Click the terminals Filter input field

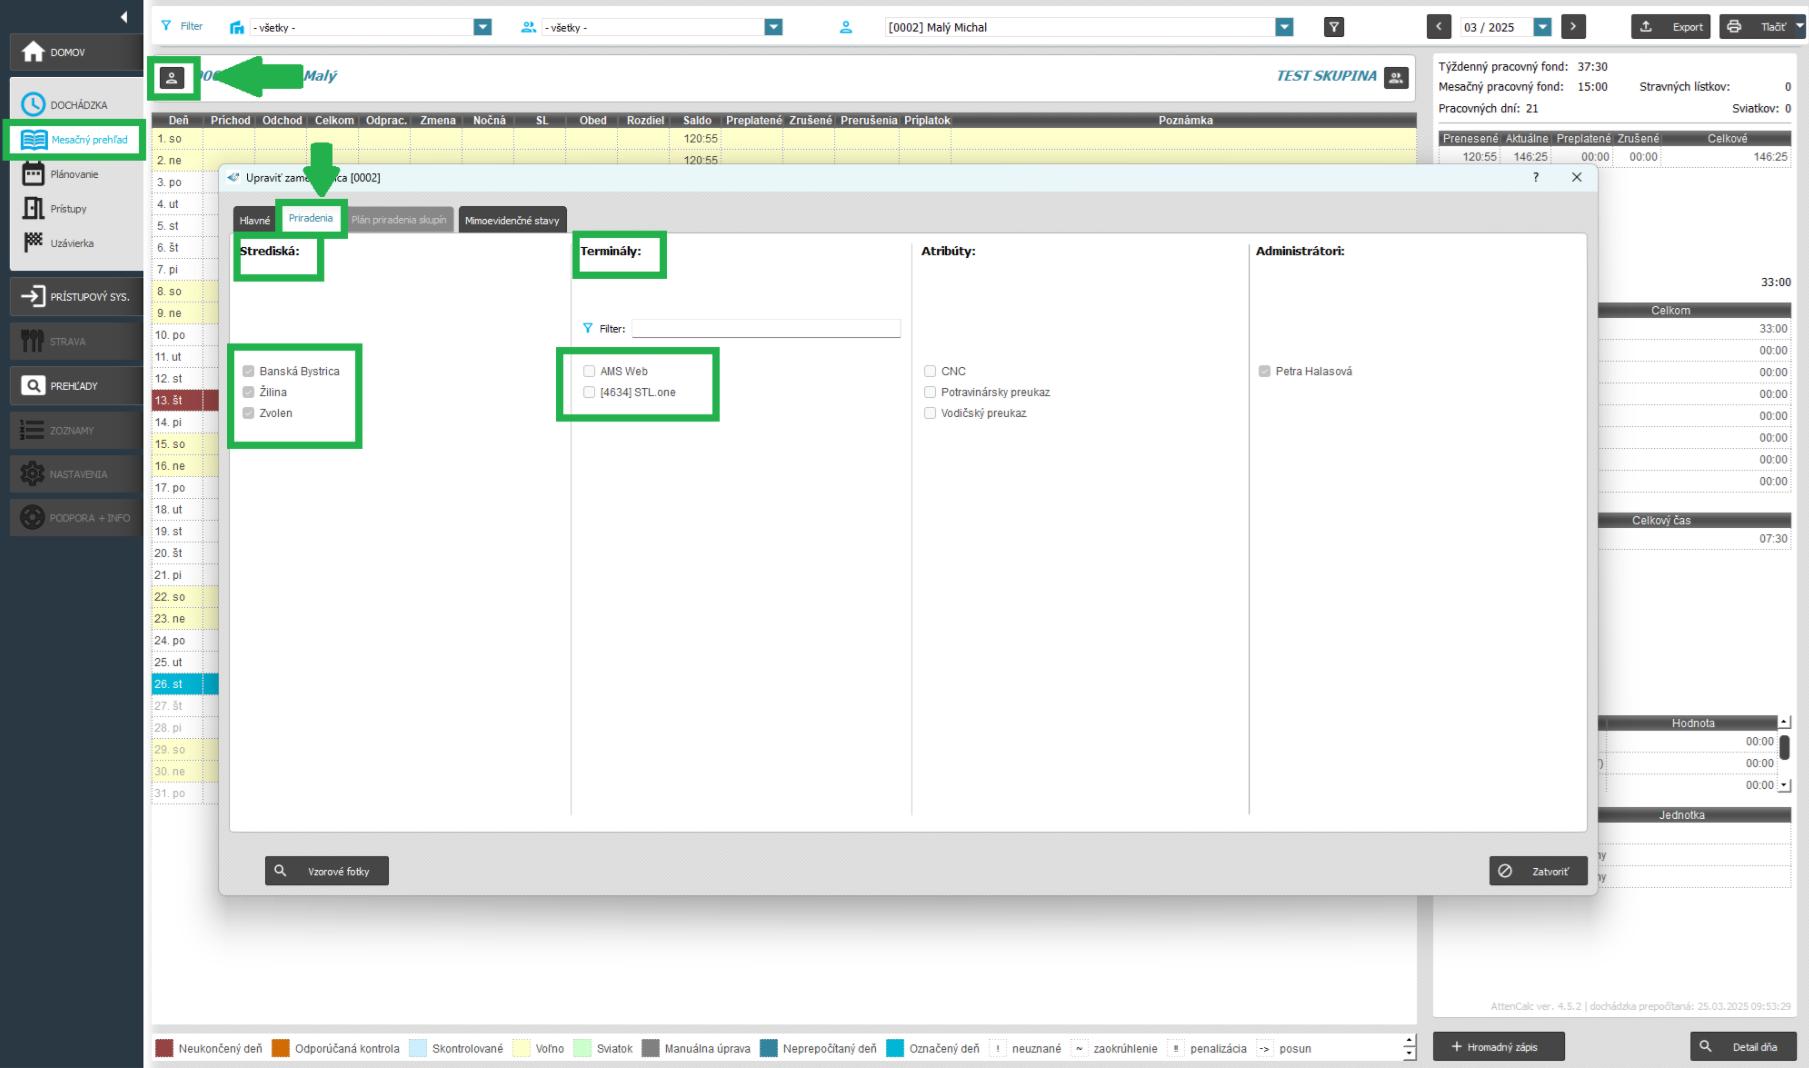765,328
